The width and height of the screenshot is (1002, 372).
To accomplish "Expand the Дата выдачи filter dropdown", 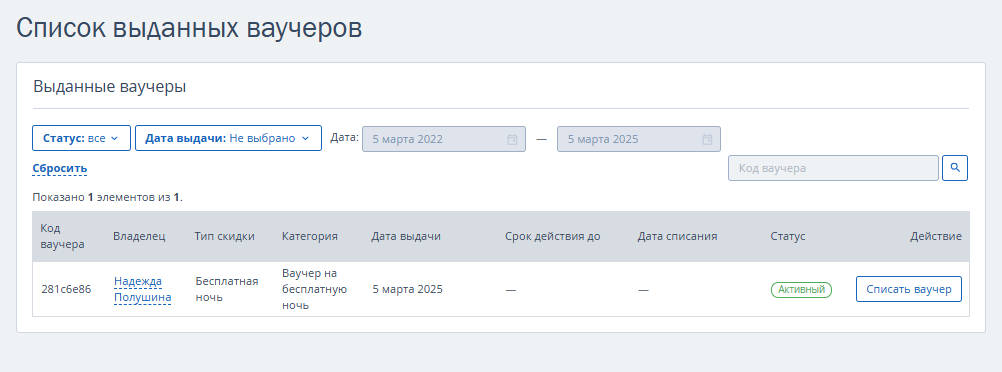I will 228,138.
